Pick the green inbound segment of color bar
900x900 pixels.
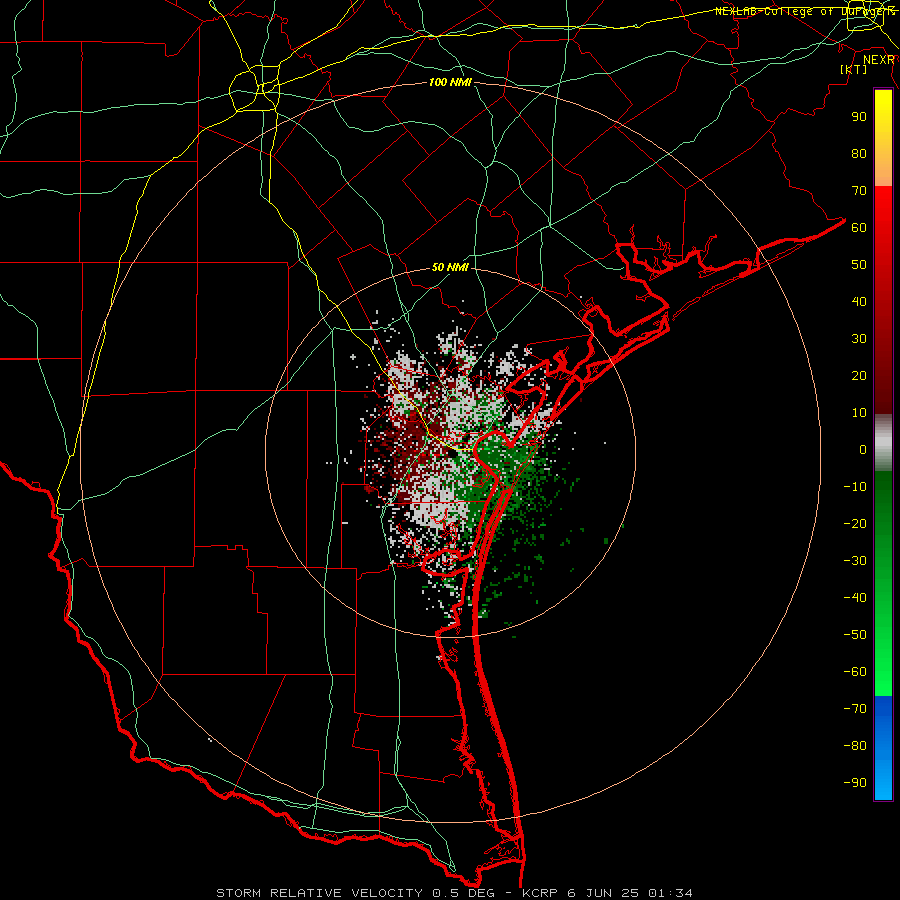(883, 584)
